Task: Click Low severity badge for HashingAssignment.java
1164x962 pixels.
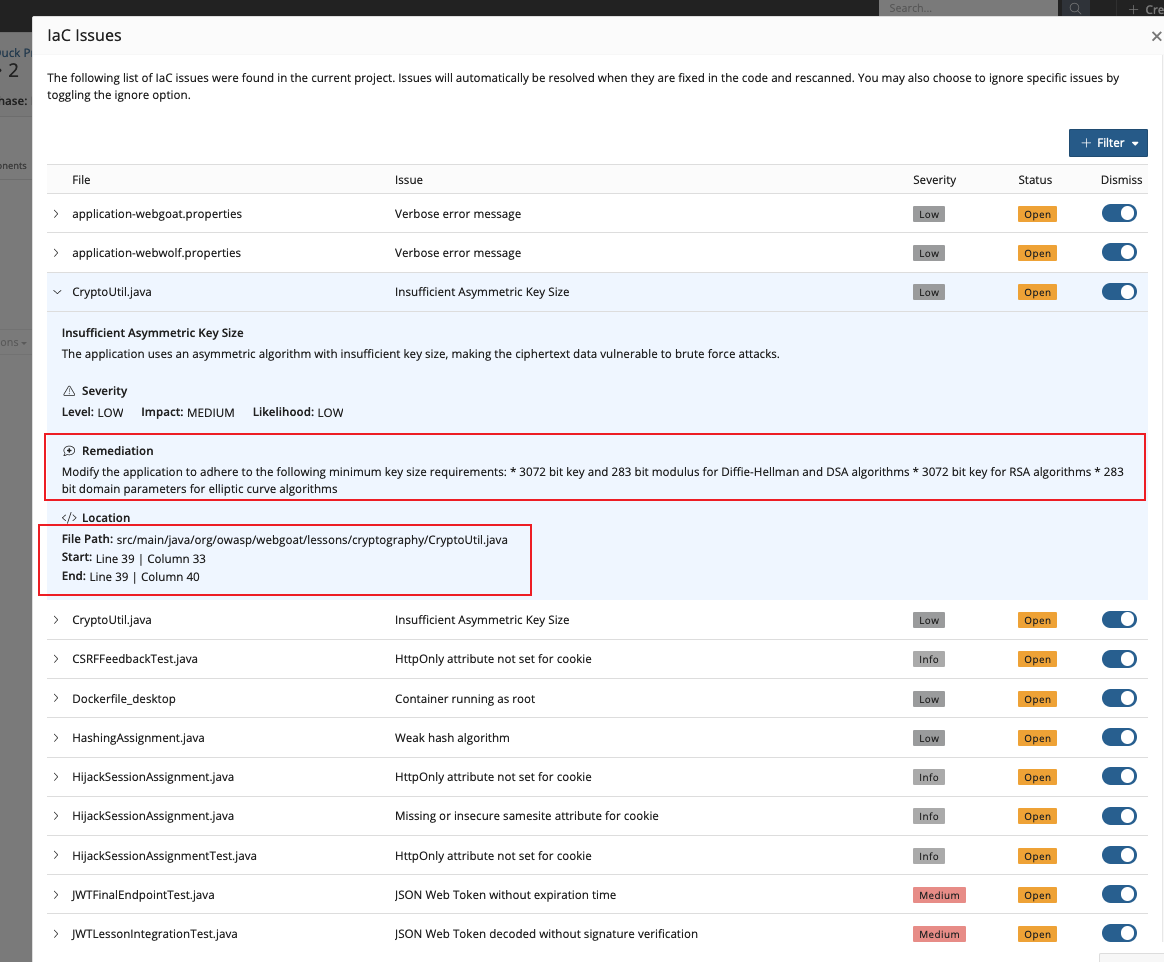Action: [x=929, y=739]
